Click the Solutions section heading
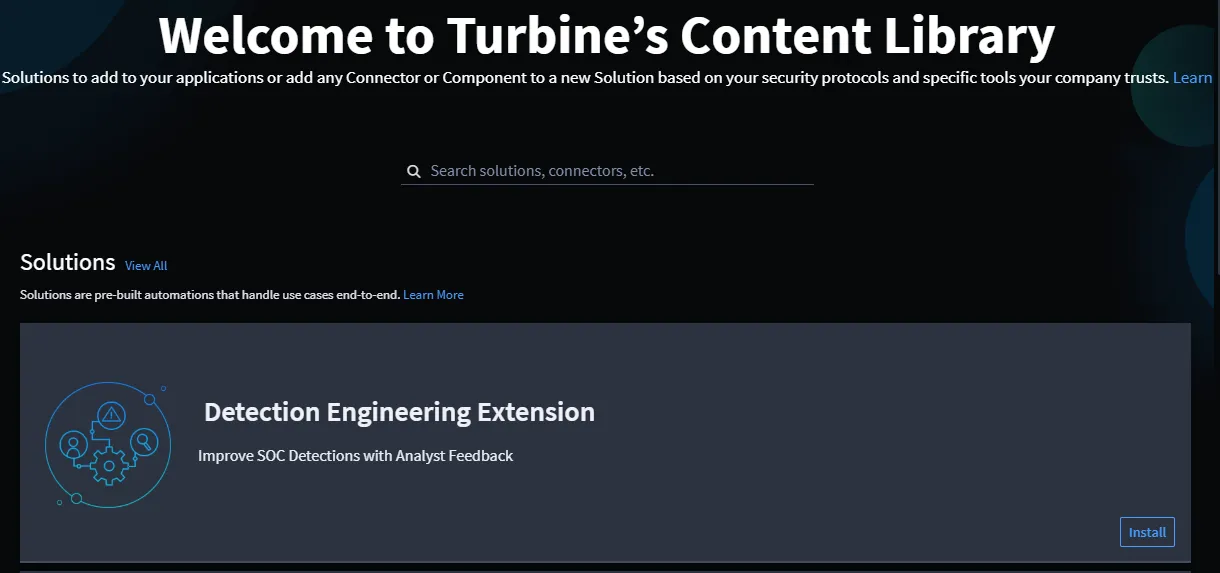 (68, 262)
